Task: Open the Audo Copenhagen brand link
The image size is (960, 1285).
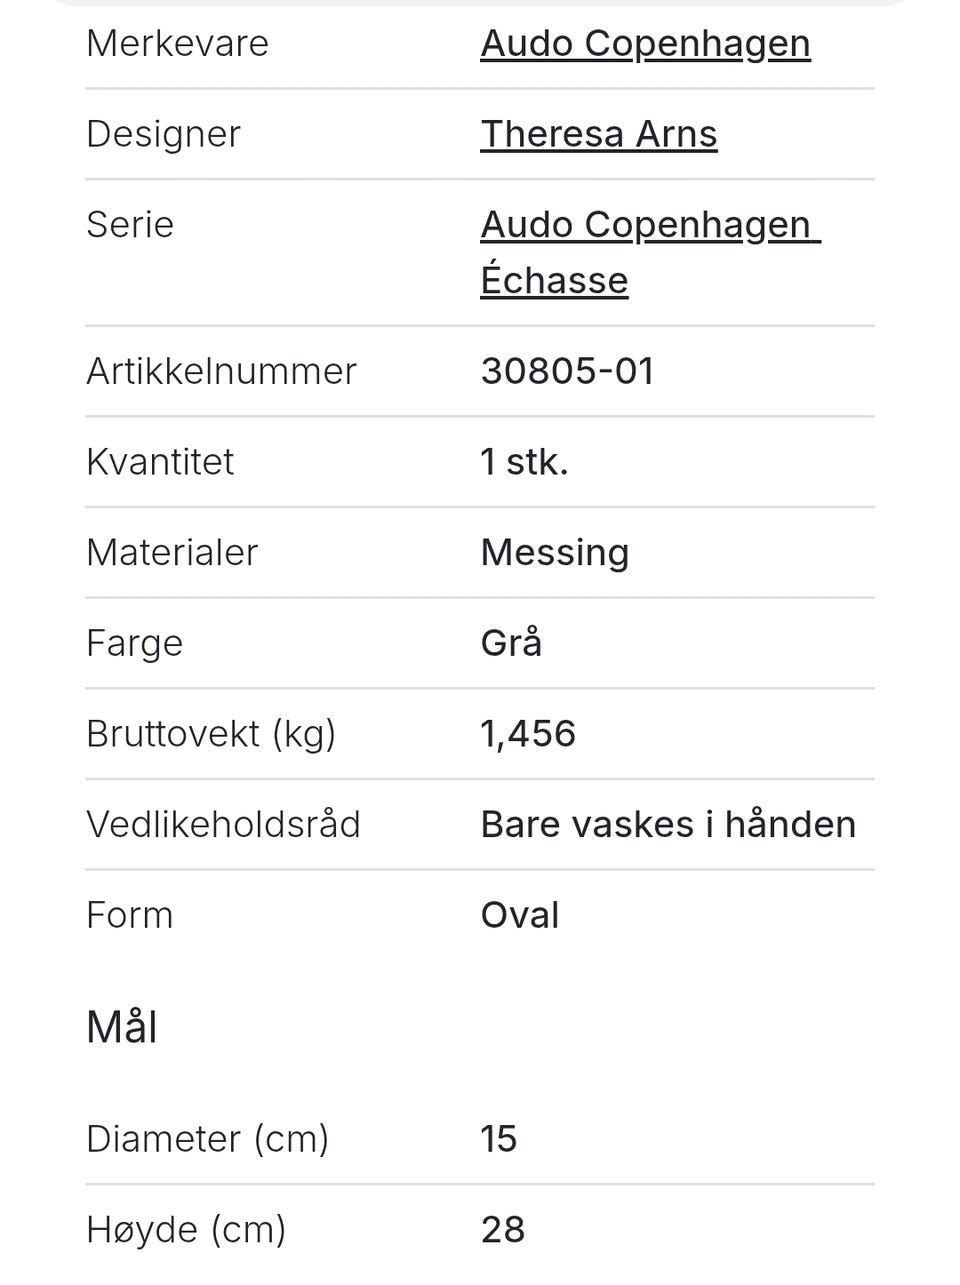Action: pyautogui.click(x=645, y=44)
